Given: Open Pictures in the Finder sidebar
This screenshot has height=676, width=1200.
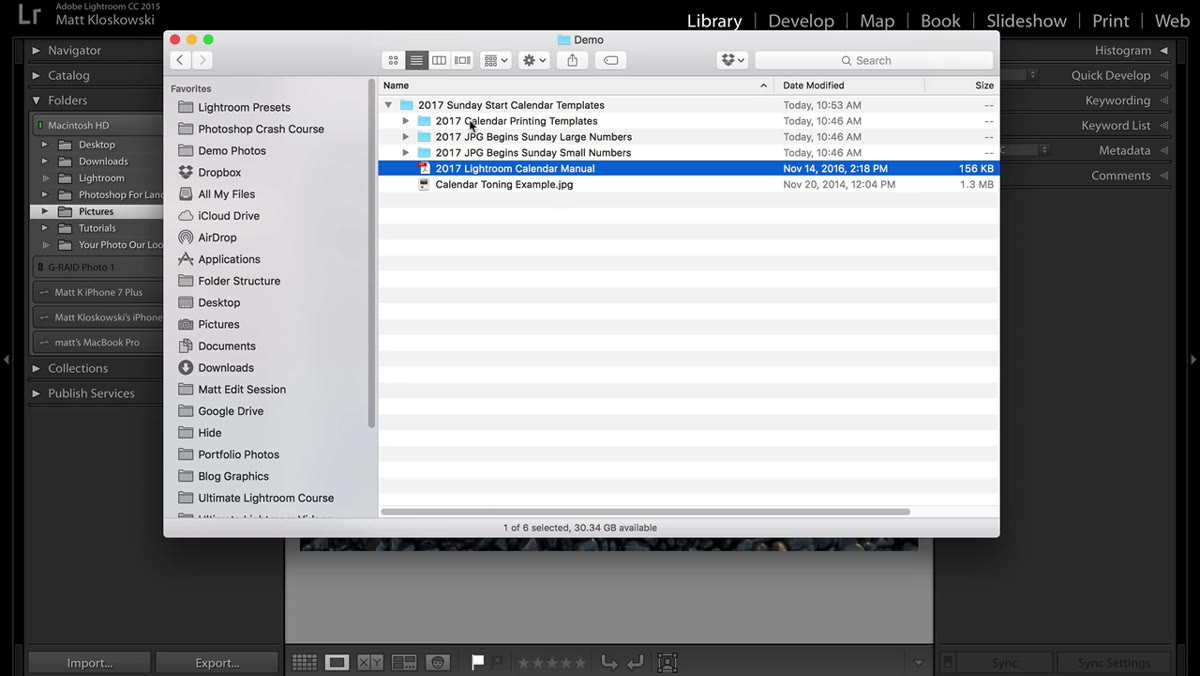Looking at the screenshot, I should coord(218,324).
